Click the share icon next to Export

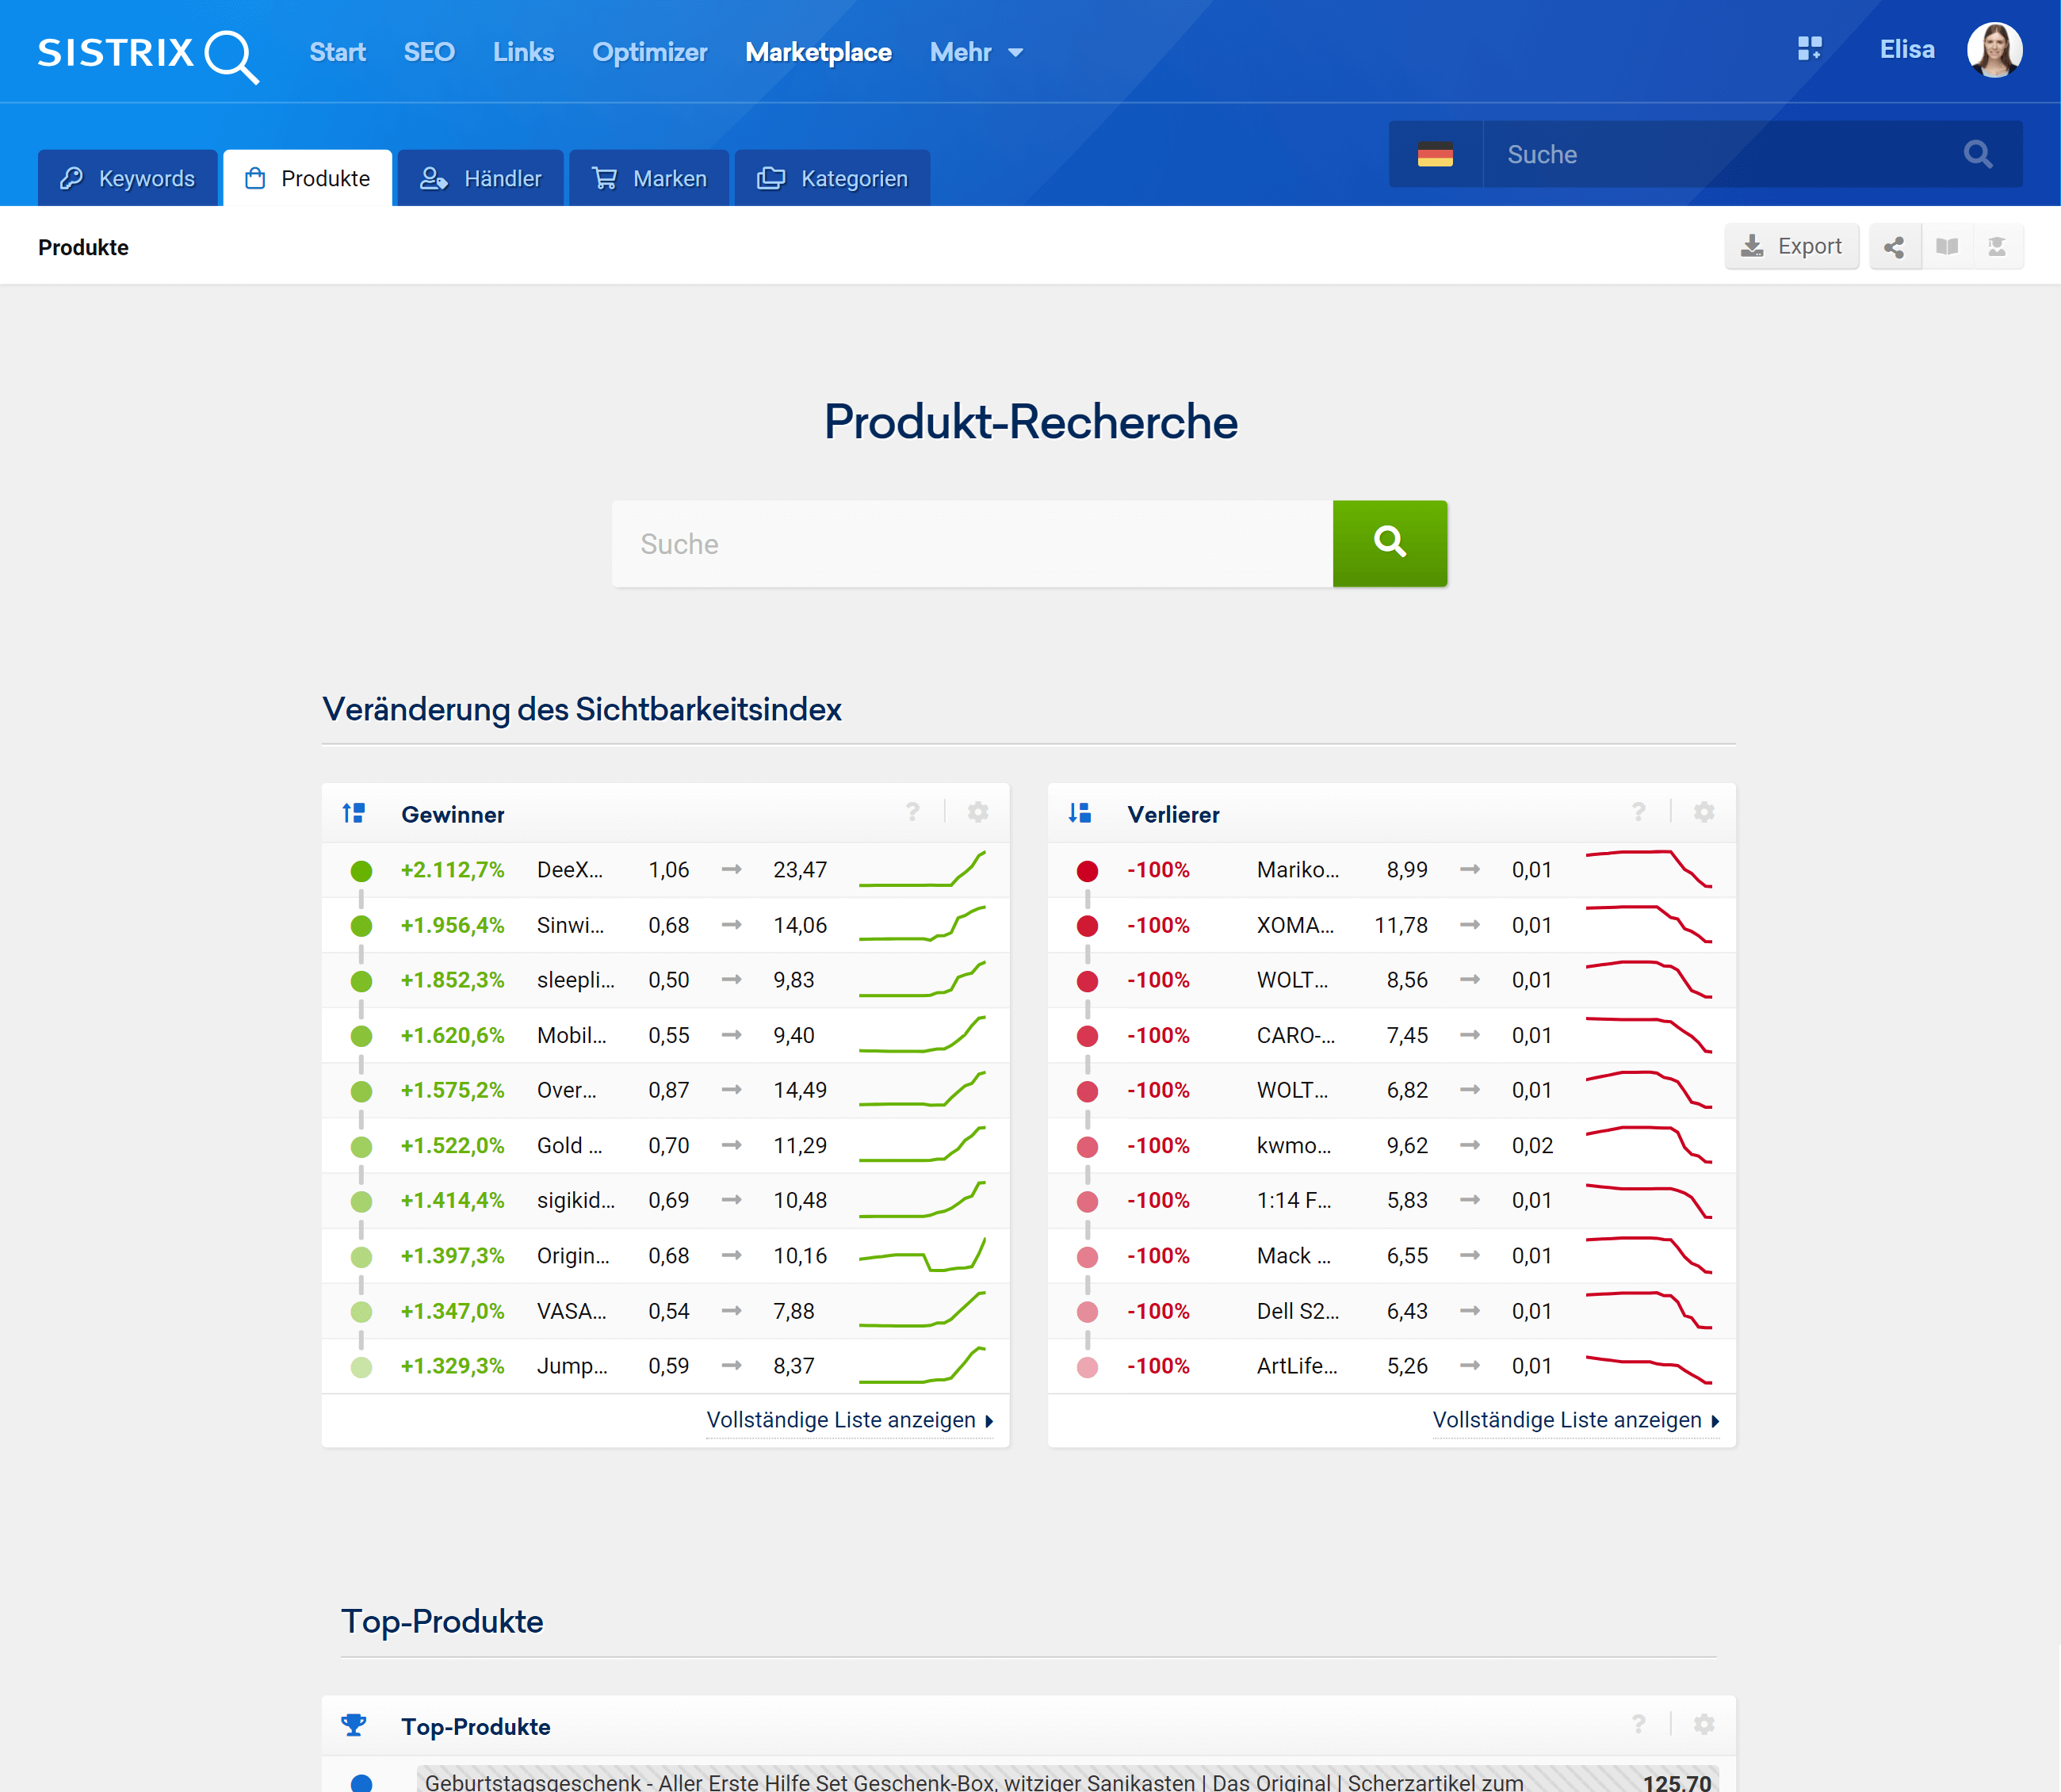pyautogui.click(x=1893, y=247)
